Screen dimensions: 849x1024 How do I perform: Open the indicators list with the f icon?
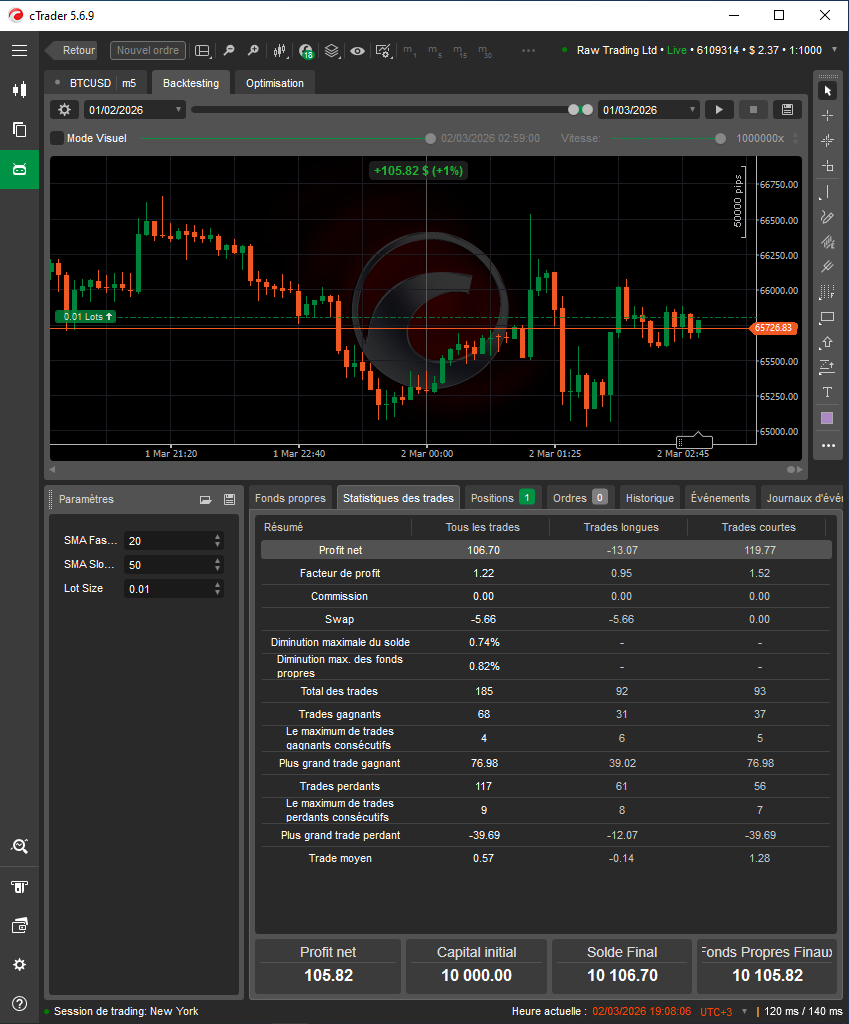pos(305,51)
